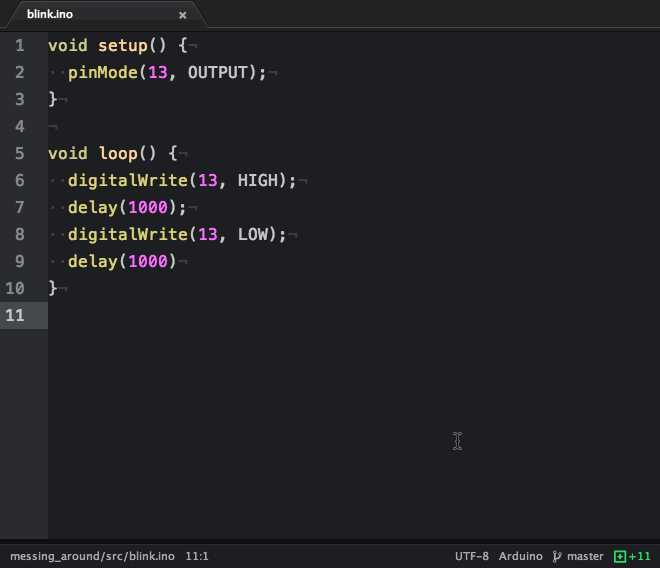Click the 13 in digitalWrite on line 8
This screenshot has height=568, width=660.
coord(208,234)
